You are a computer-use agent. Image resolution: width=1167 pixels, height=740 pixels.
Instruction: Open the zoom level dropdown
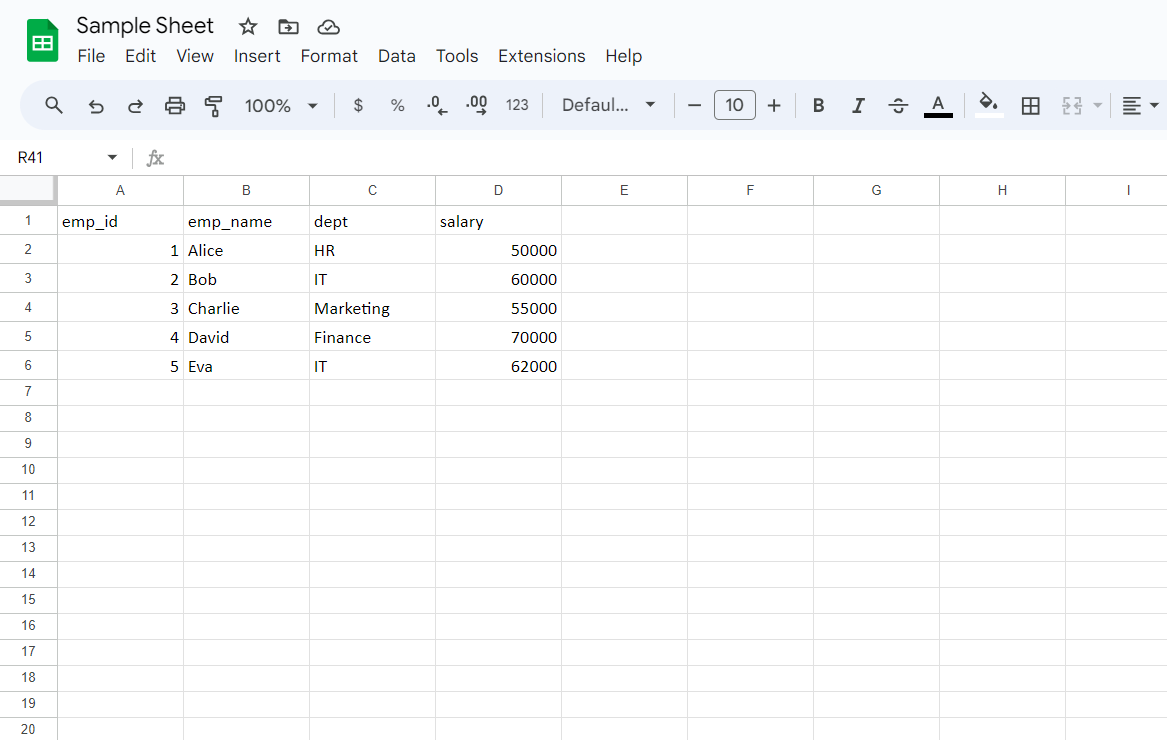[281, 105]
